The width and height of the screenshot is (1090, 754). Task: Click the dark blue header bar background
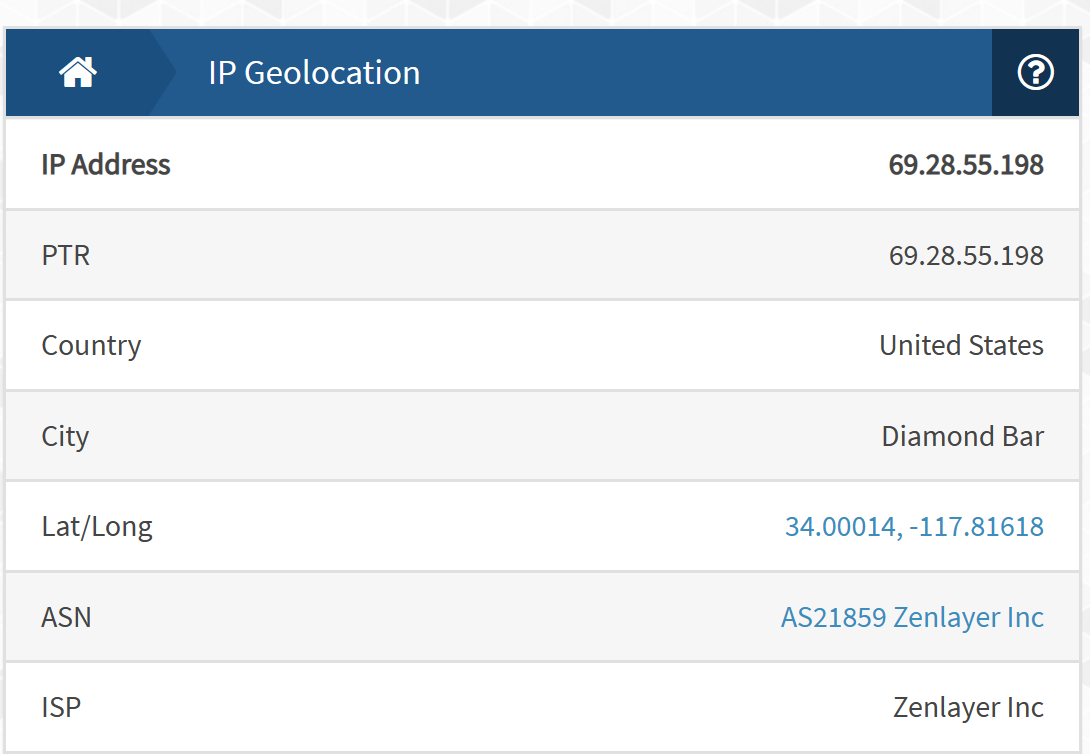tap(695, 72)
